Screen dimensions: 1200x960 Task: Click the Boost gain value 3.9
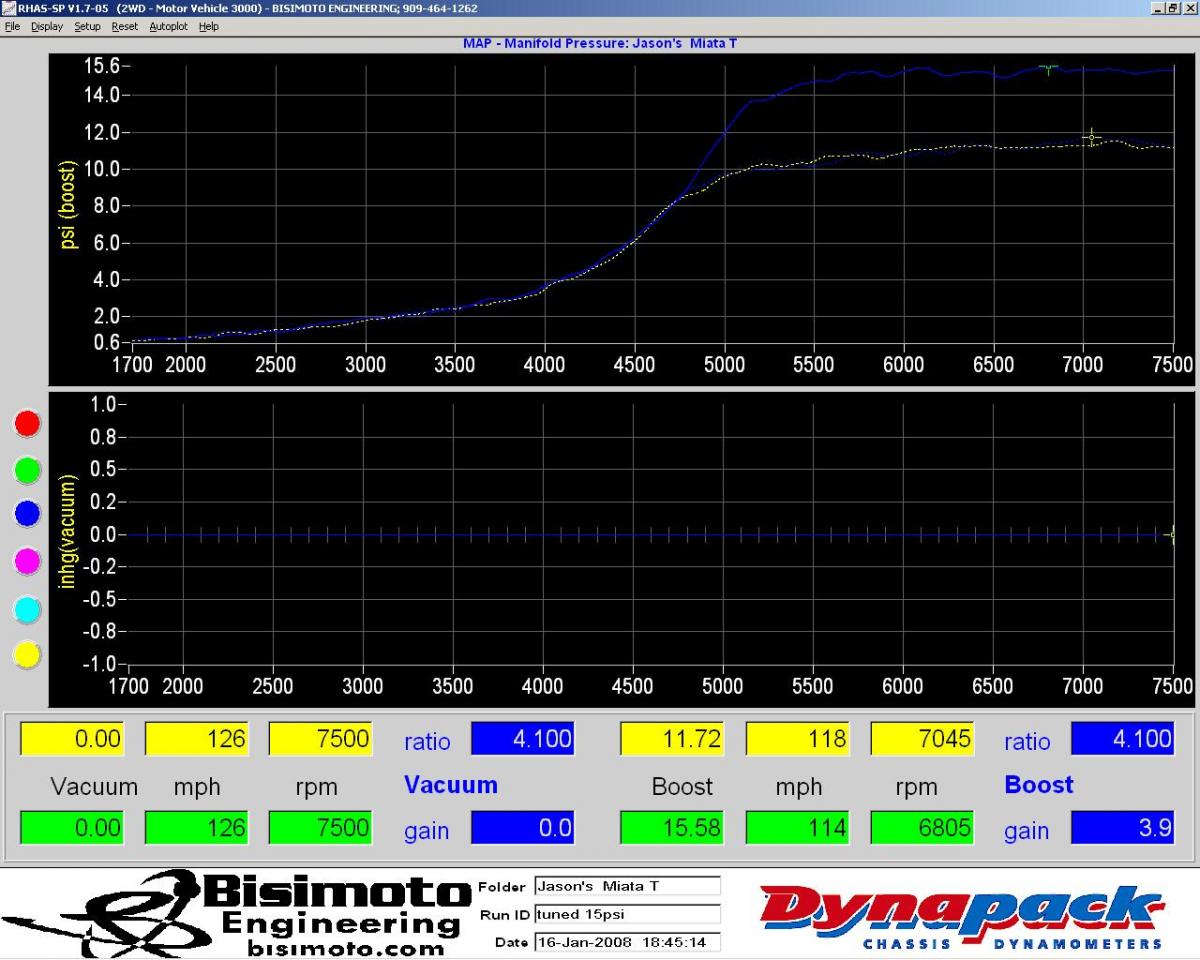(1121, 828)
